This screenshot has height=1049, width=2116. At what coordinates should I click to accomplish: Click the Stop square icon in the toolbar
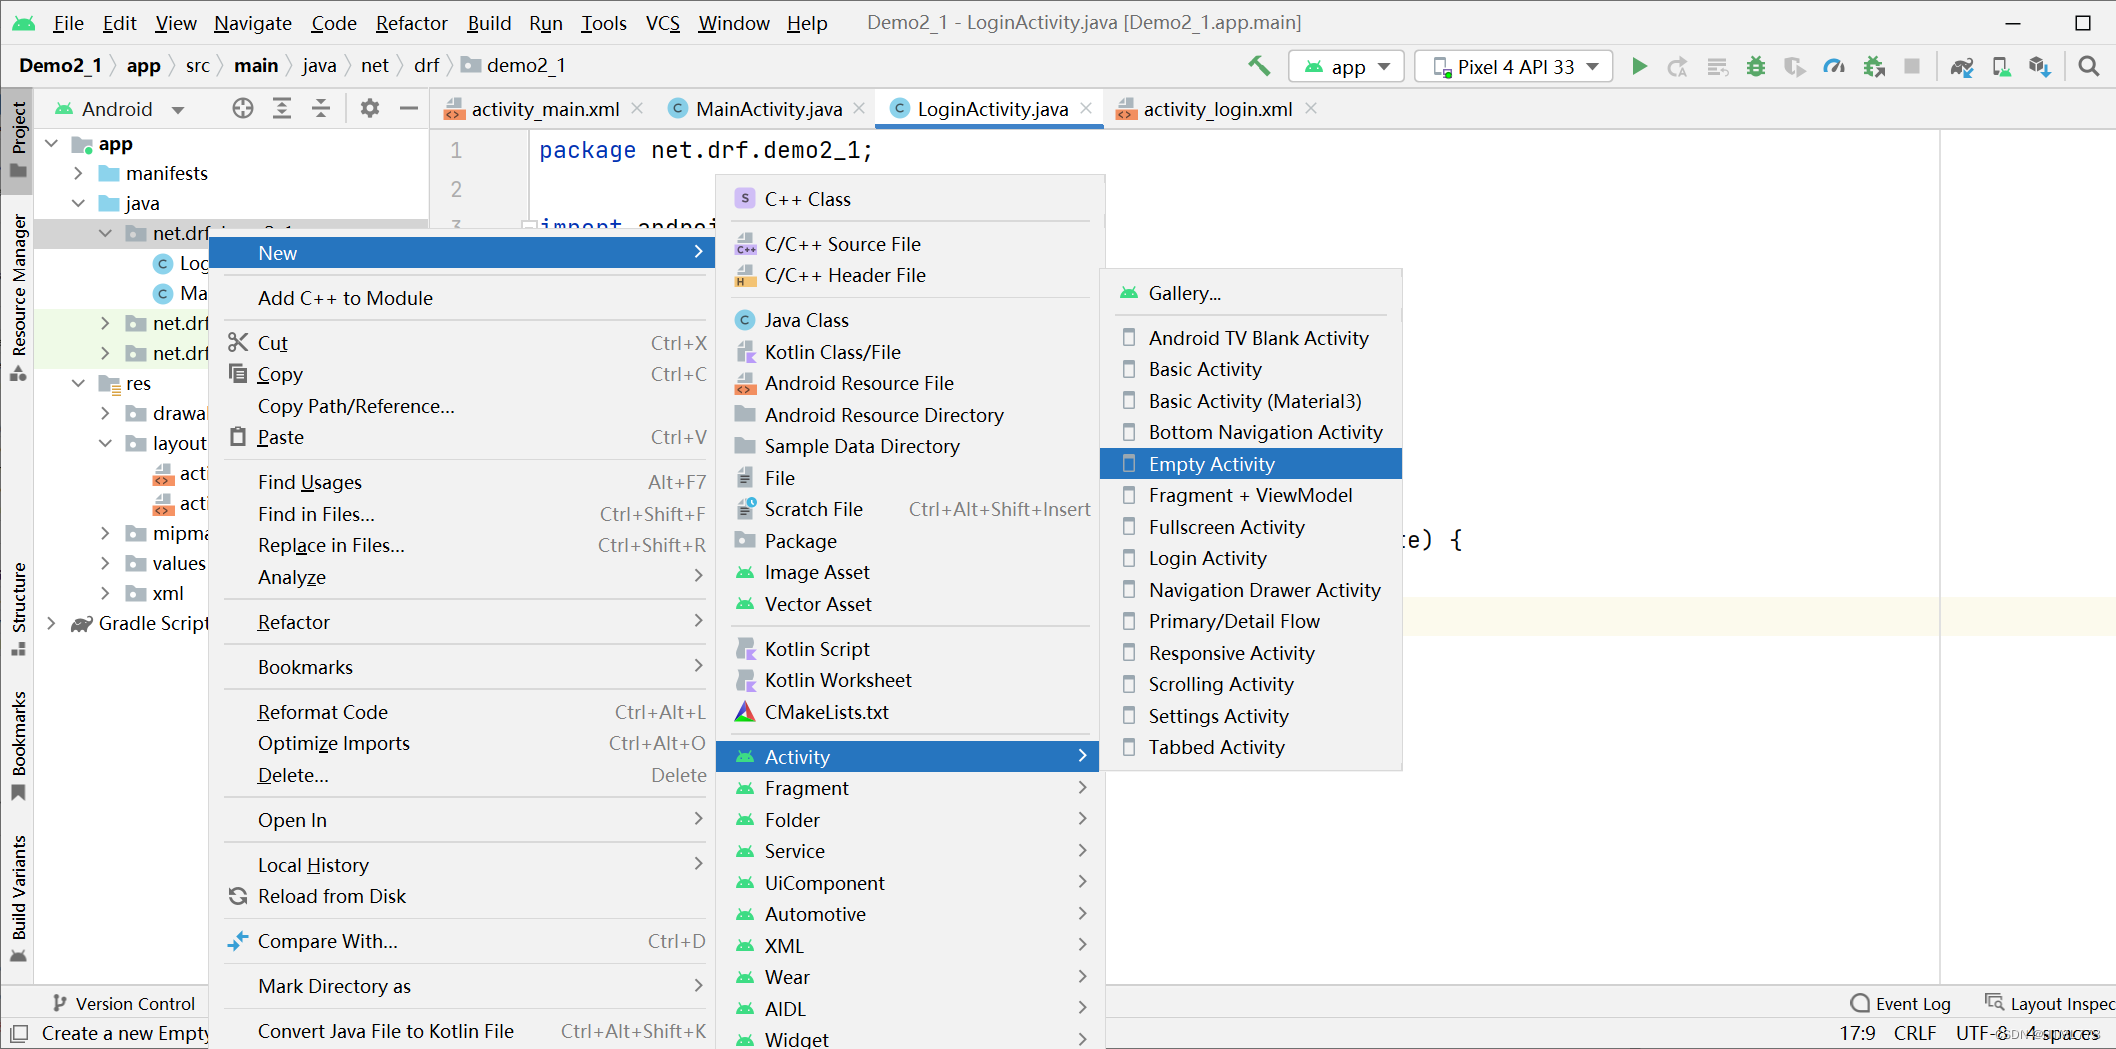click(x=1912, y=66)
